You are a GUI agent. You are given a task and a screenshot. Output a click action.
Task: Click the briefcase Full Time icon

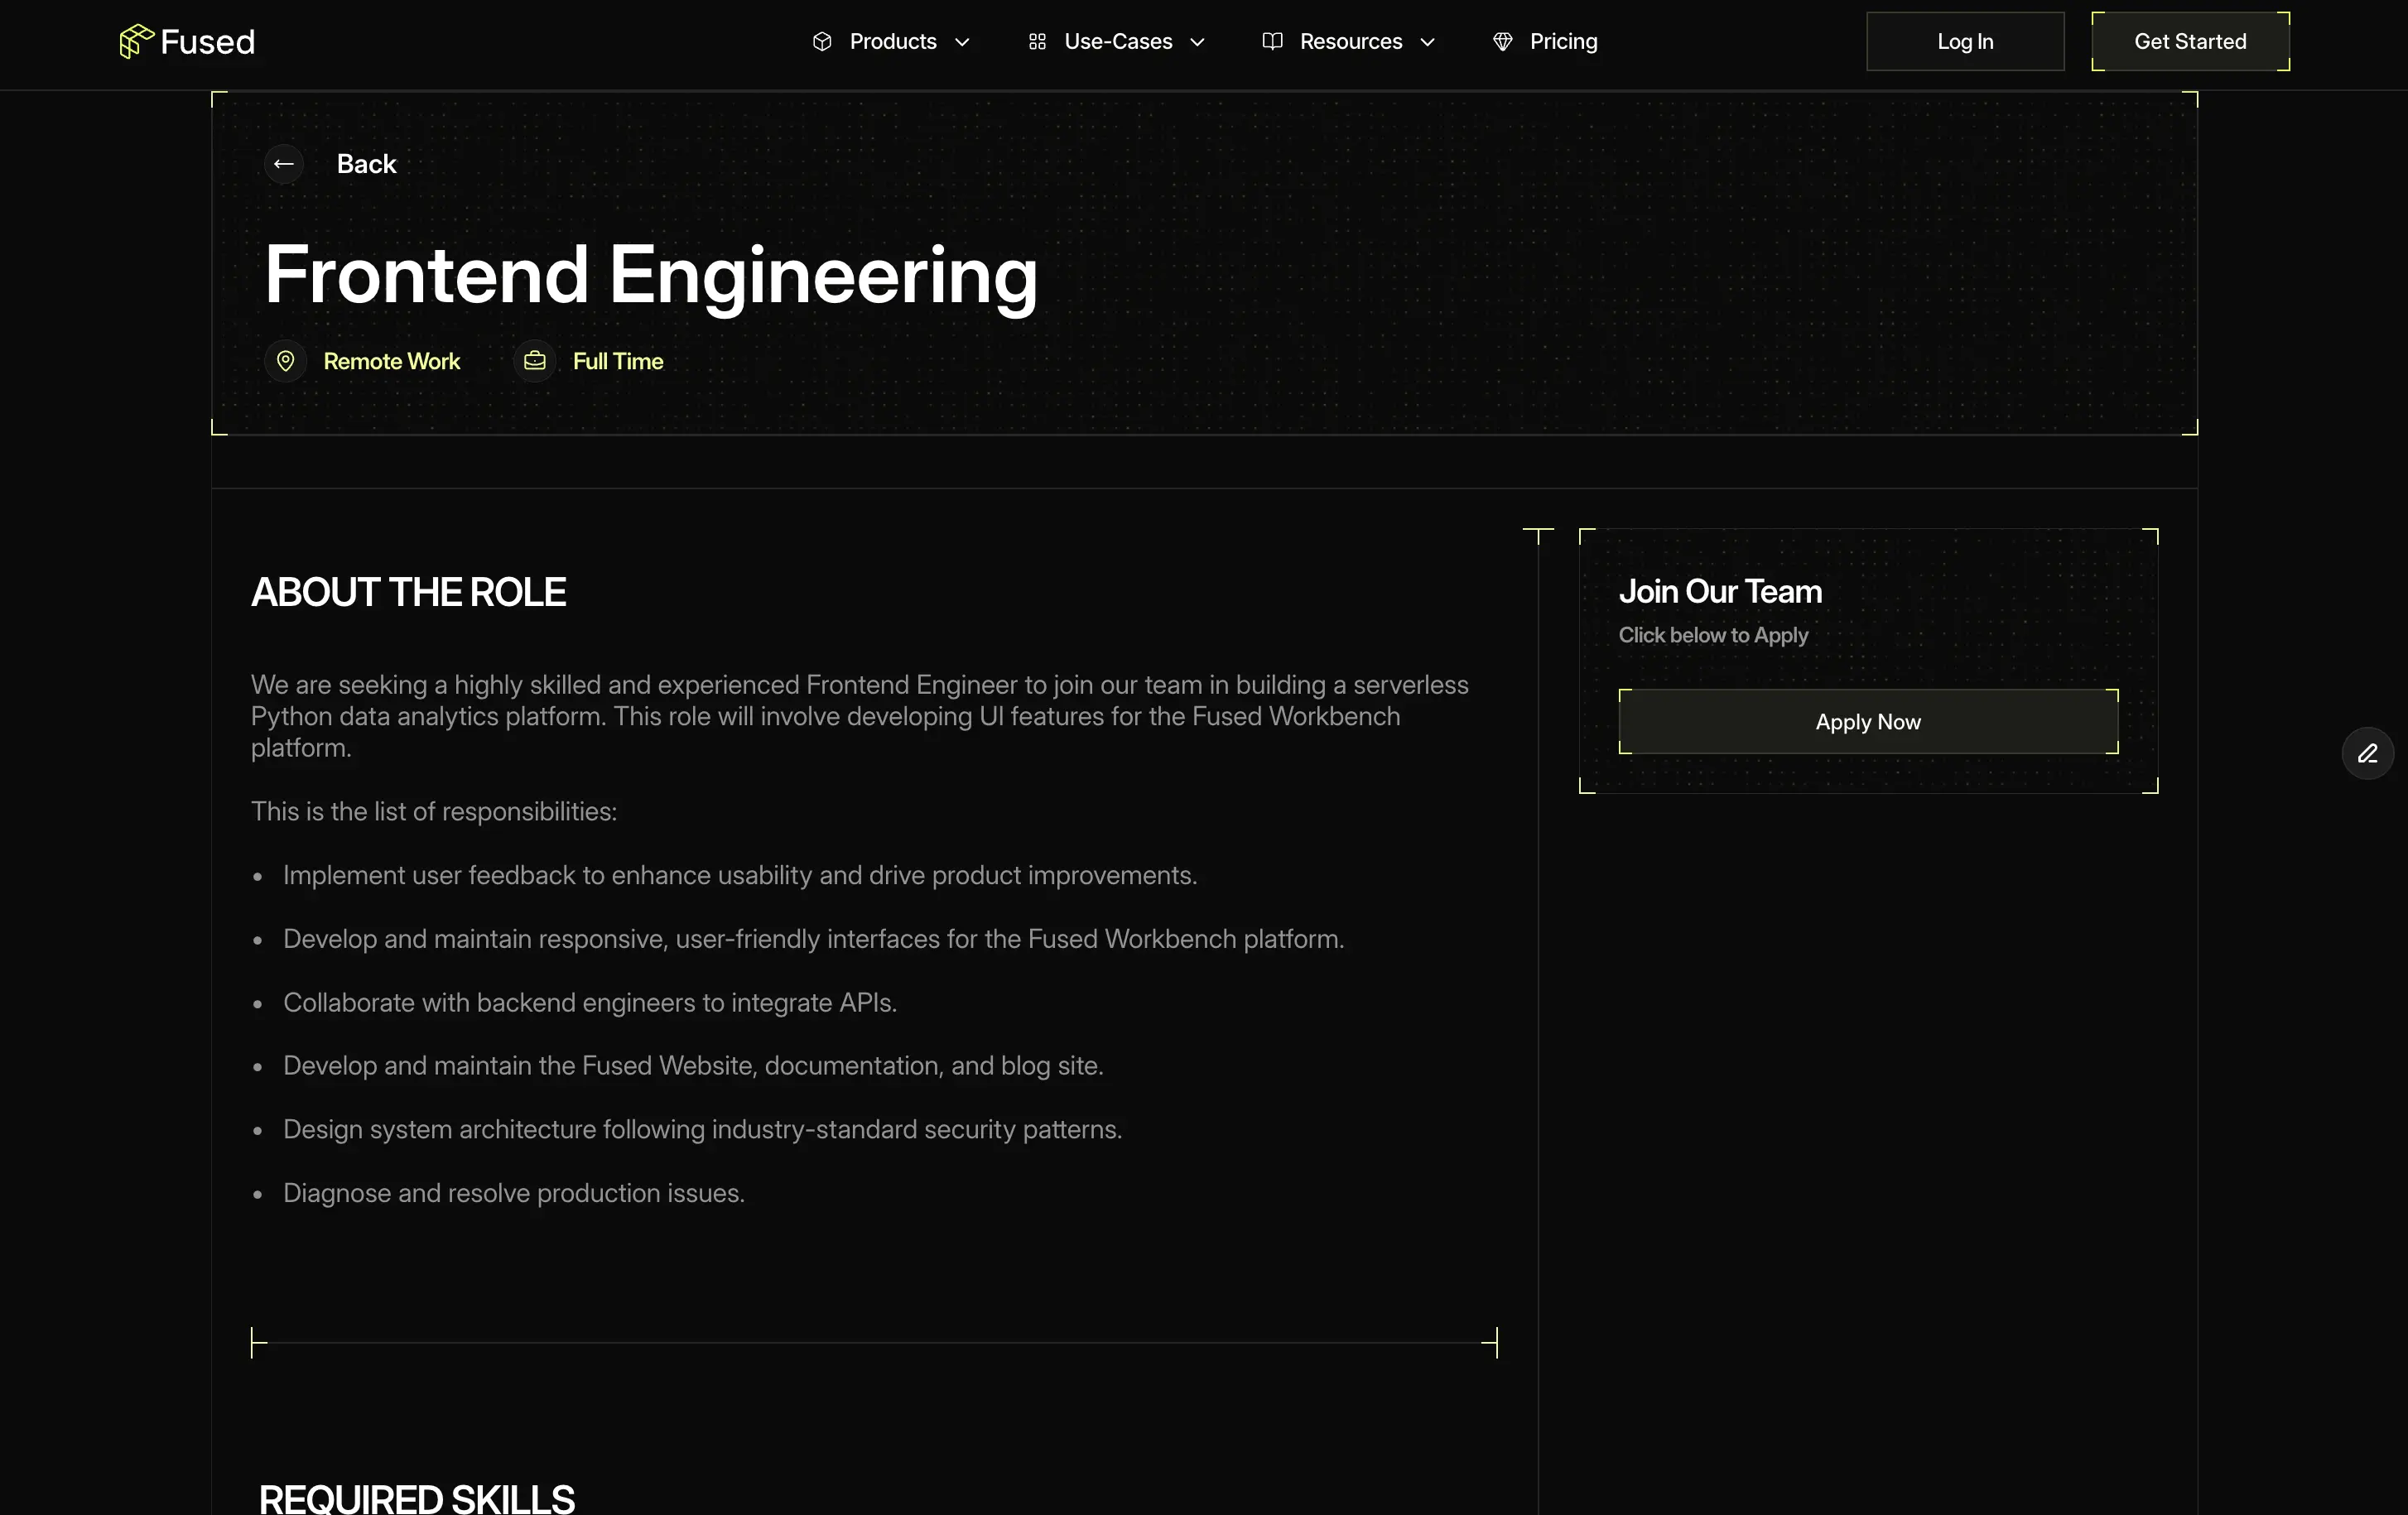coord(535,361)
